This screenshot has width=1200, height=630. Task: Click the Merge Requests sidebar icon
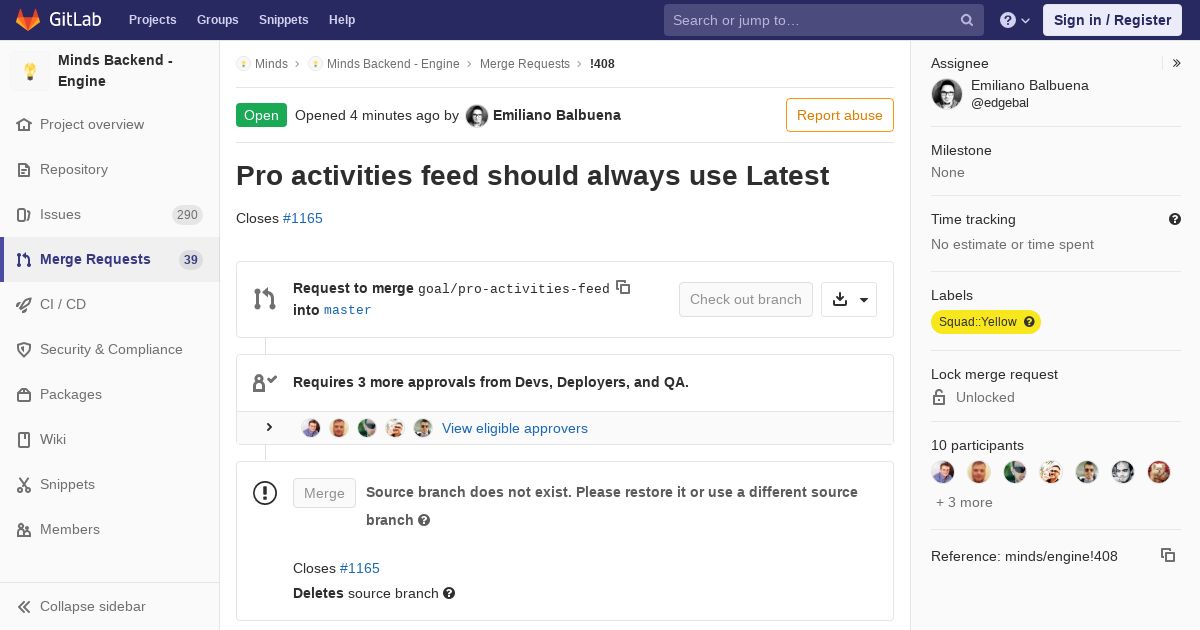24,260
